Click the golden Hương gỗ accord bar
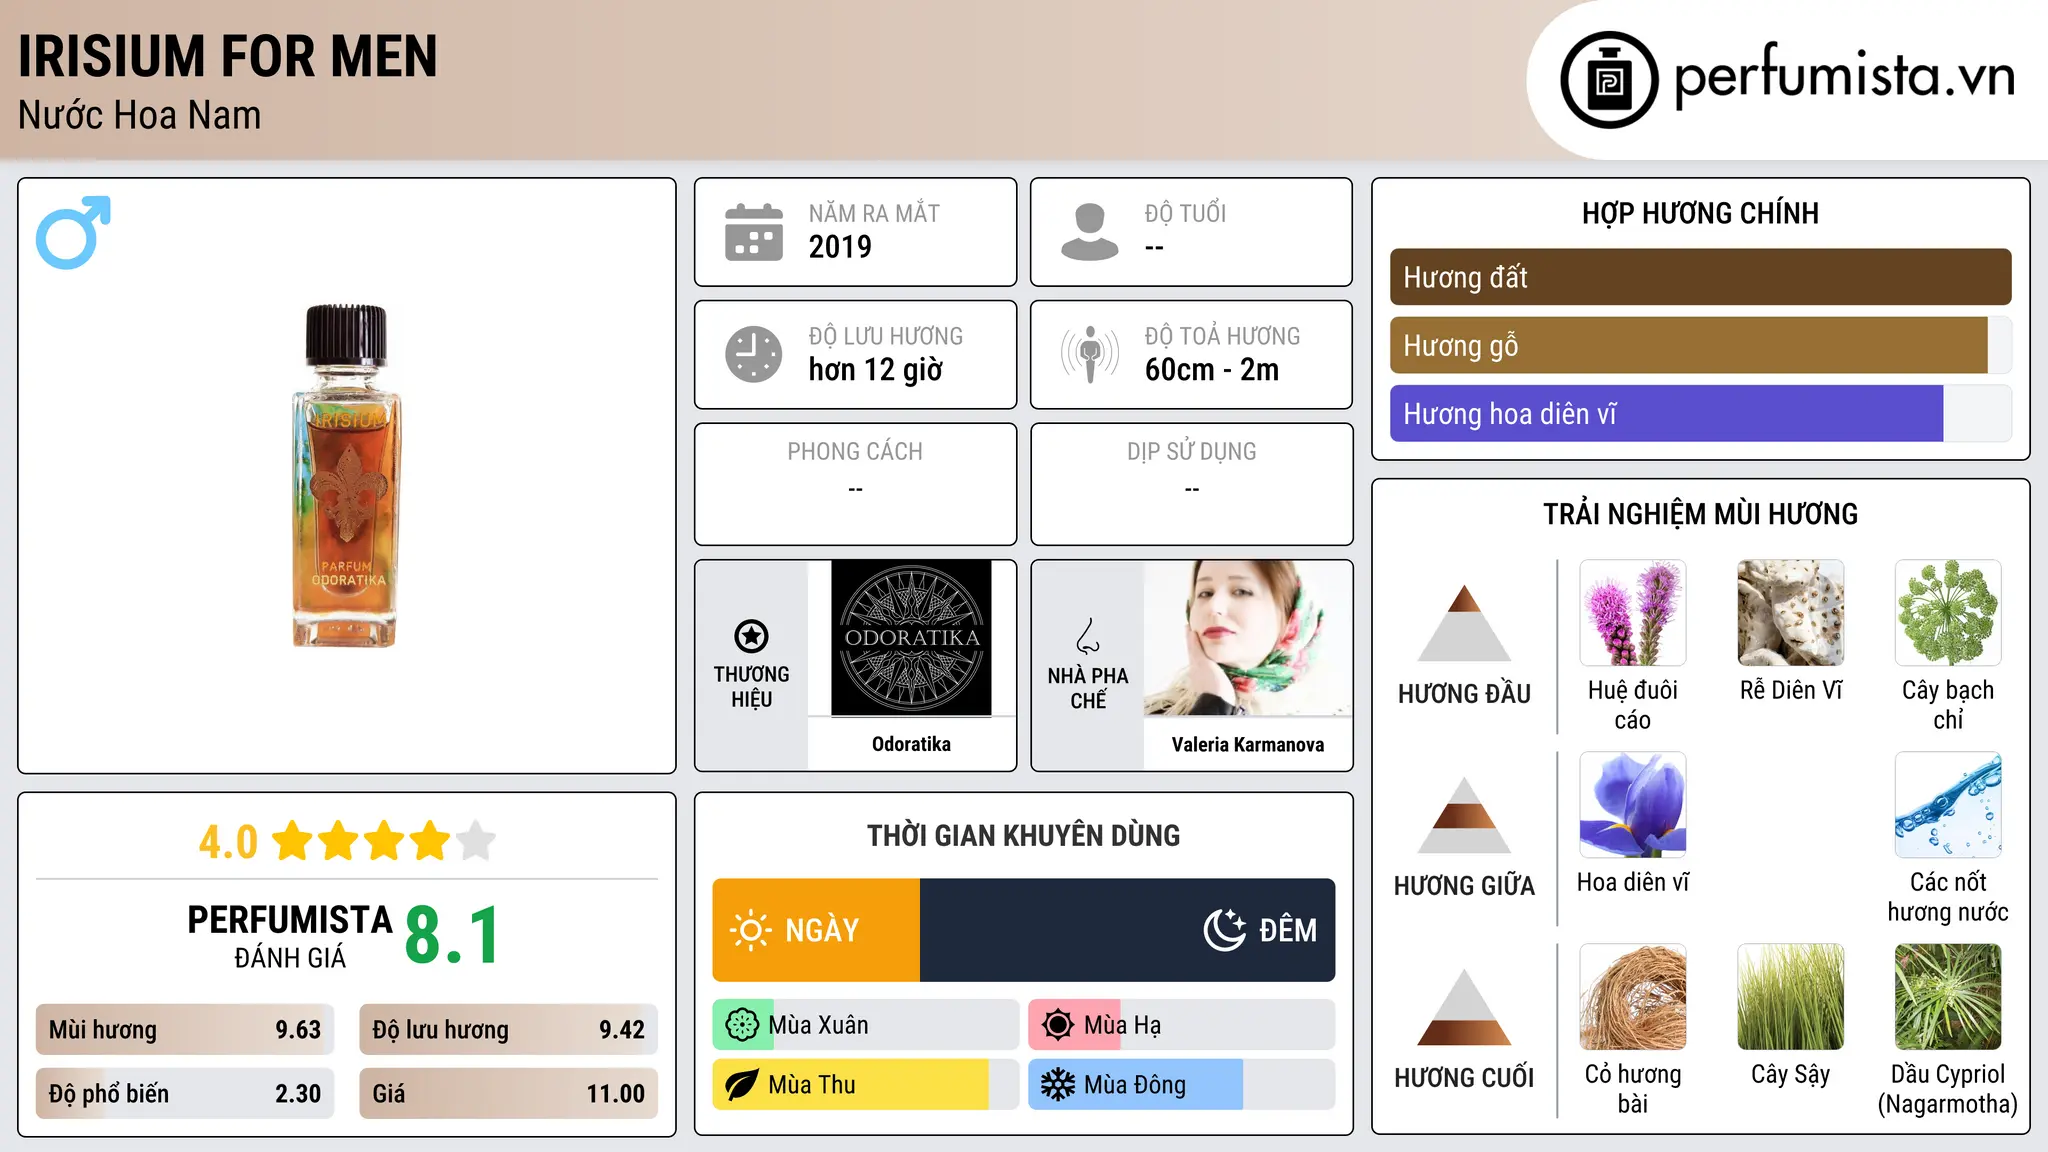The image size is (2048, 1152). (1689, 345)
